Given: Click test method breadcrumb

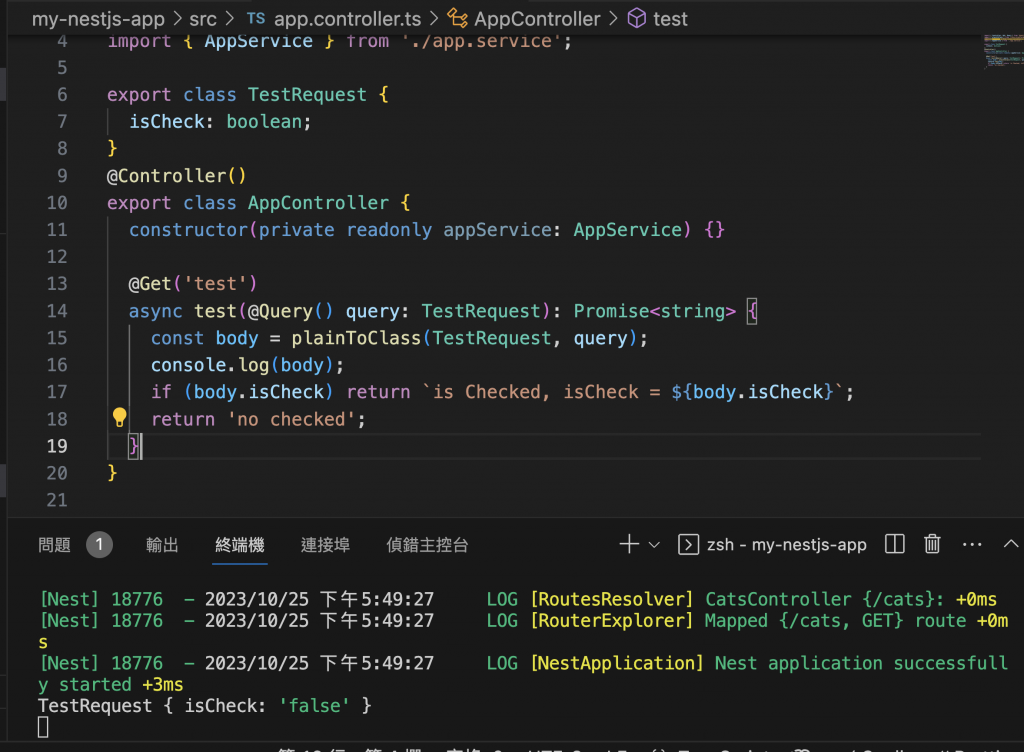Looking at the screenshot, I should 670,19.
